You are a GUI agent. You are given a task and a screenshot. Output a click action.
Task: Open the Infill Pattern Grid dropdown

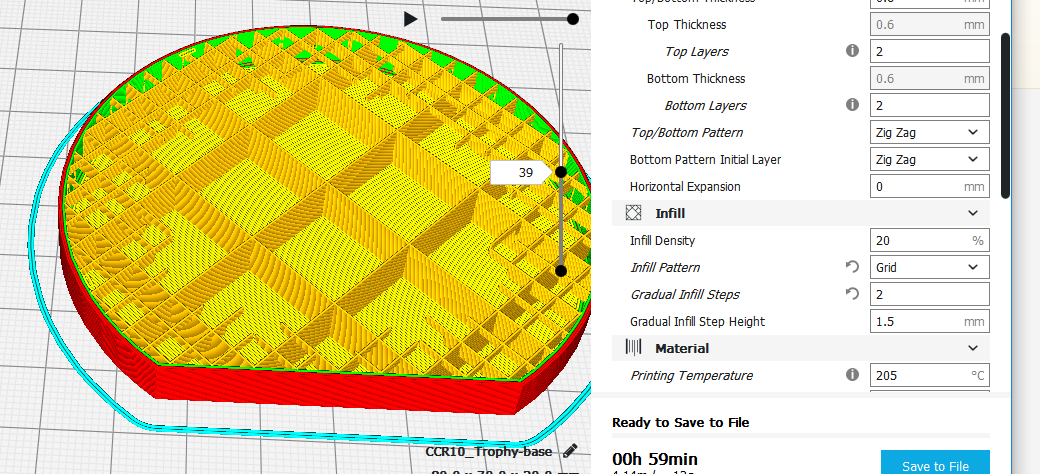(929, 267)
